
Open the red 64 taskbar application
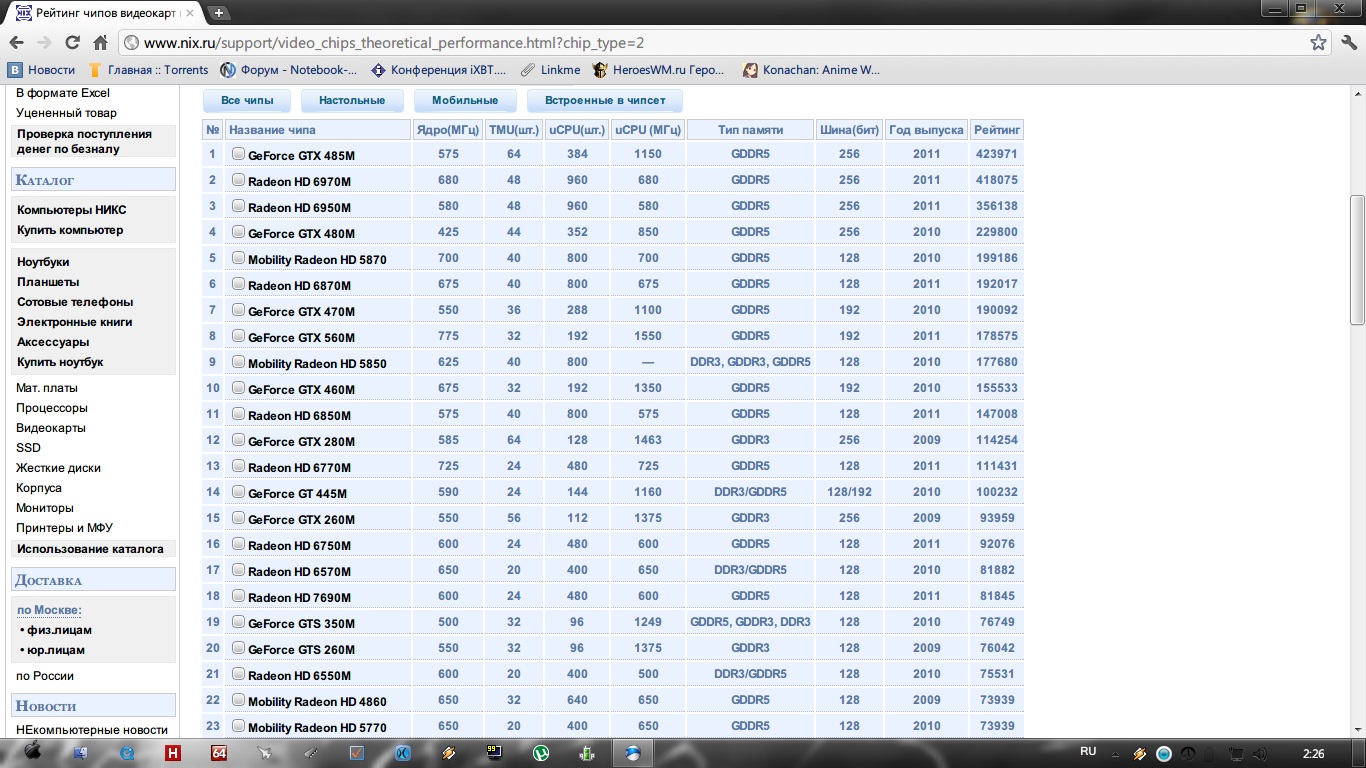tap(219, 753)
